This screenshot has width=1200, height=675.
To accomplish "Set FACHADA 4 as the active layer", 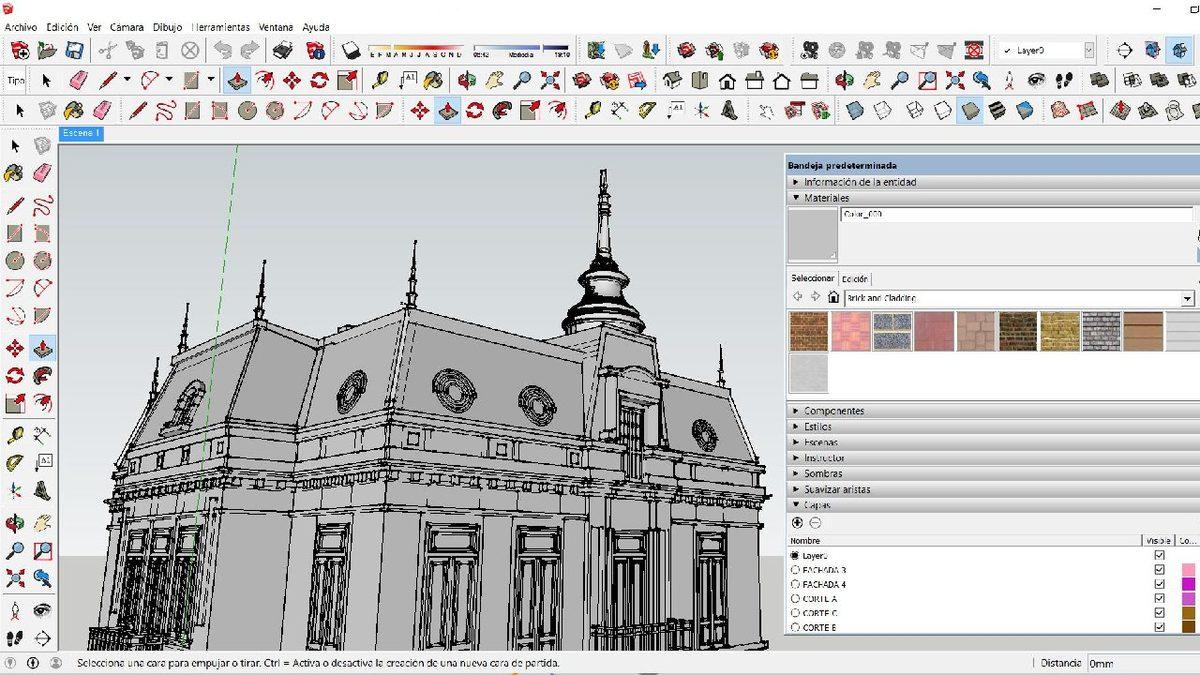I will pos(795,584).
